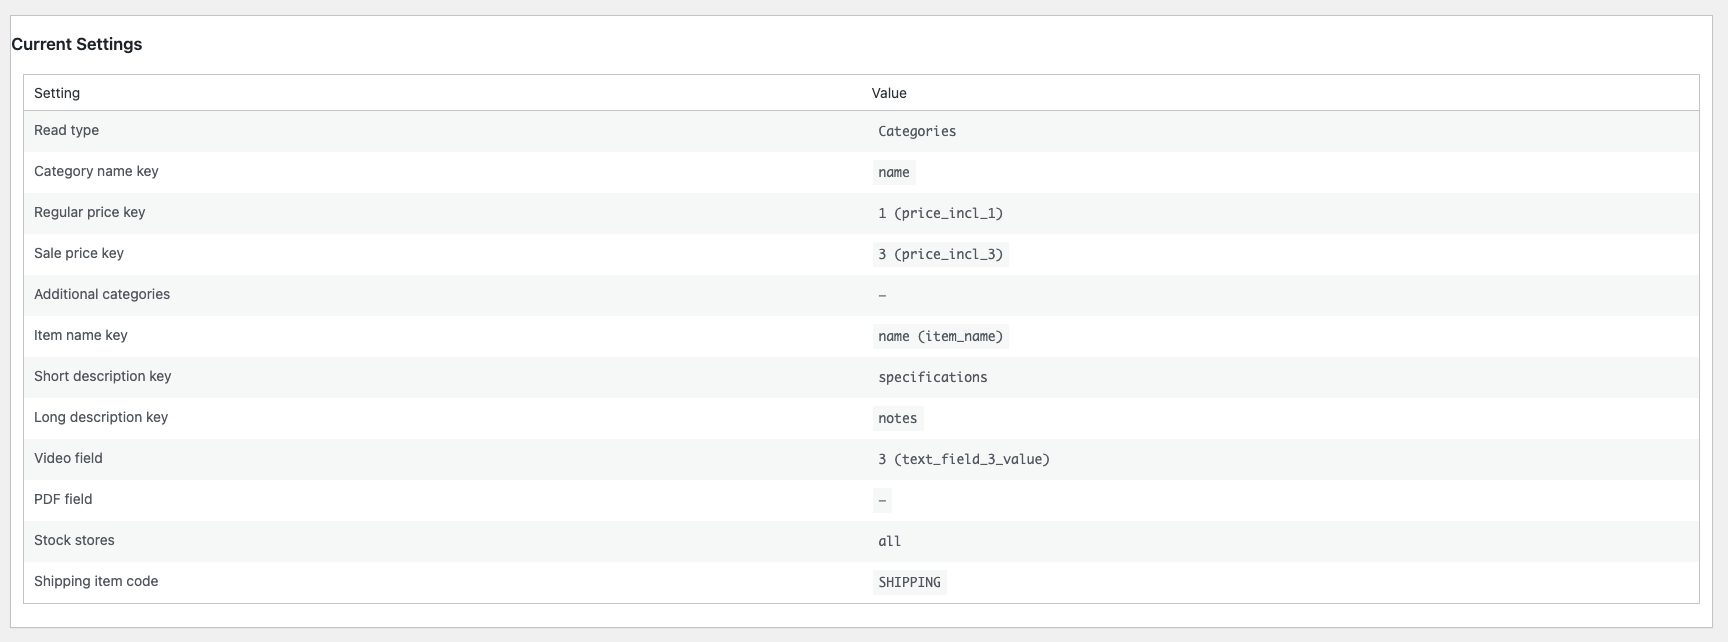The image size is (1728, 642).
Task: Select the specifications value
Action: coord(933,377)
